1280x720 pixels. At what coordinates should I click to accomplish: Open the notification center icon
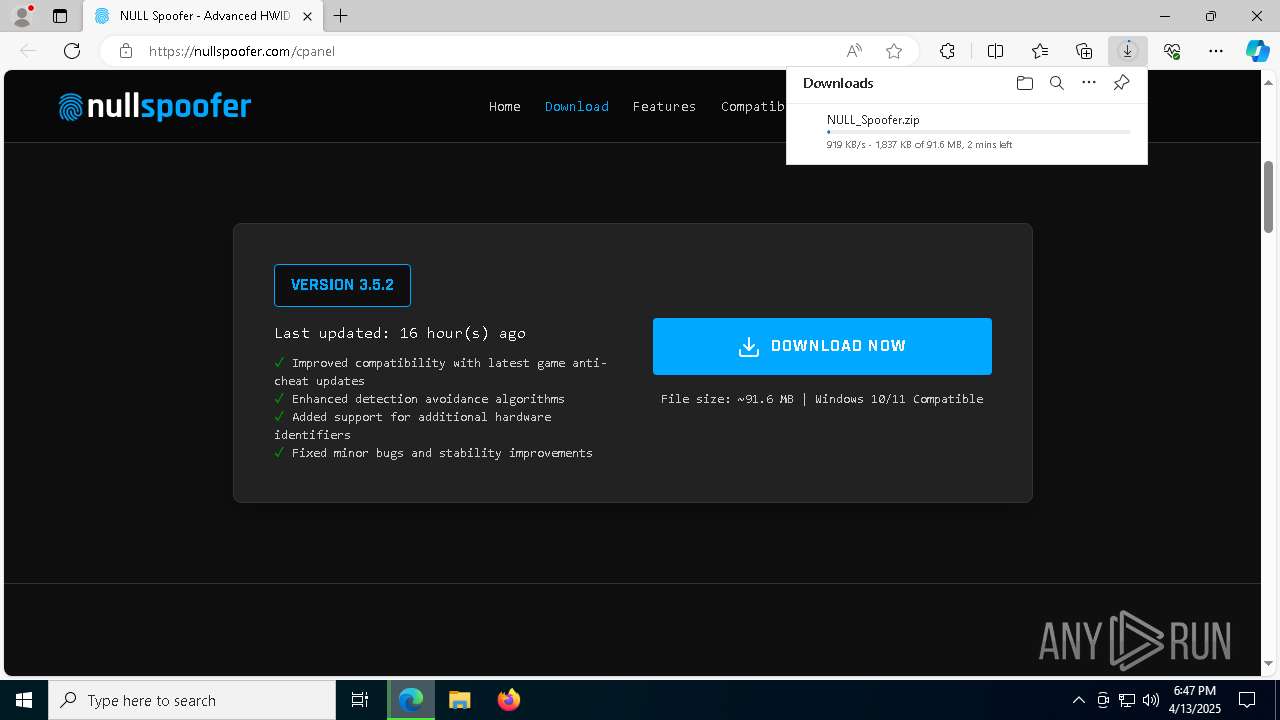pyautogui.click(x=1247, y=700)
